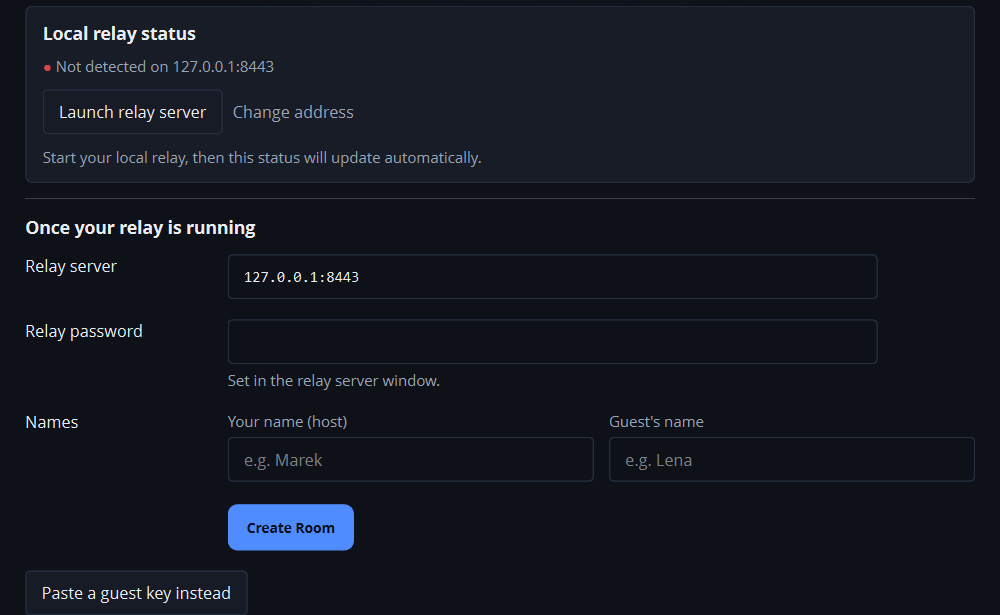This screenshot has width=1000, height=615.
Task: Select the Your name (host) input
Action: point(411,459)
